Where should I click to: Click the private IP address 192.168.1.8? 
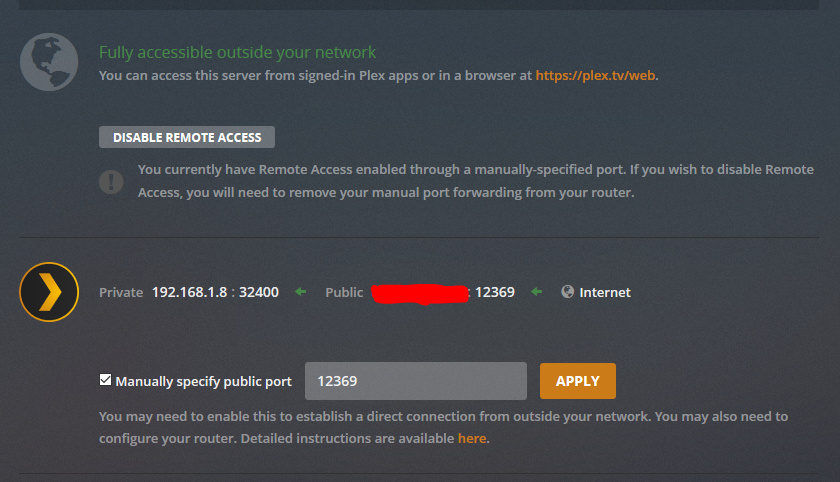(x=189, y=292)
